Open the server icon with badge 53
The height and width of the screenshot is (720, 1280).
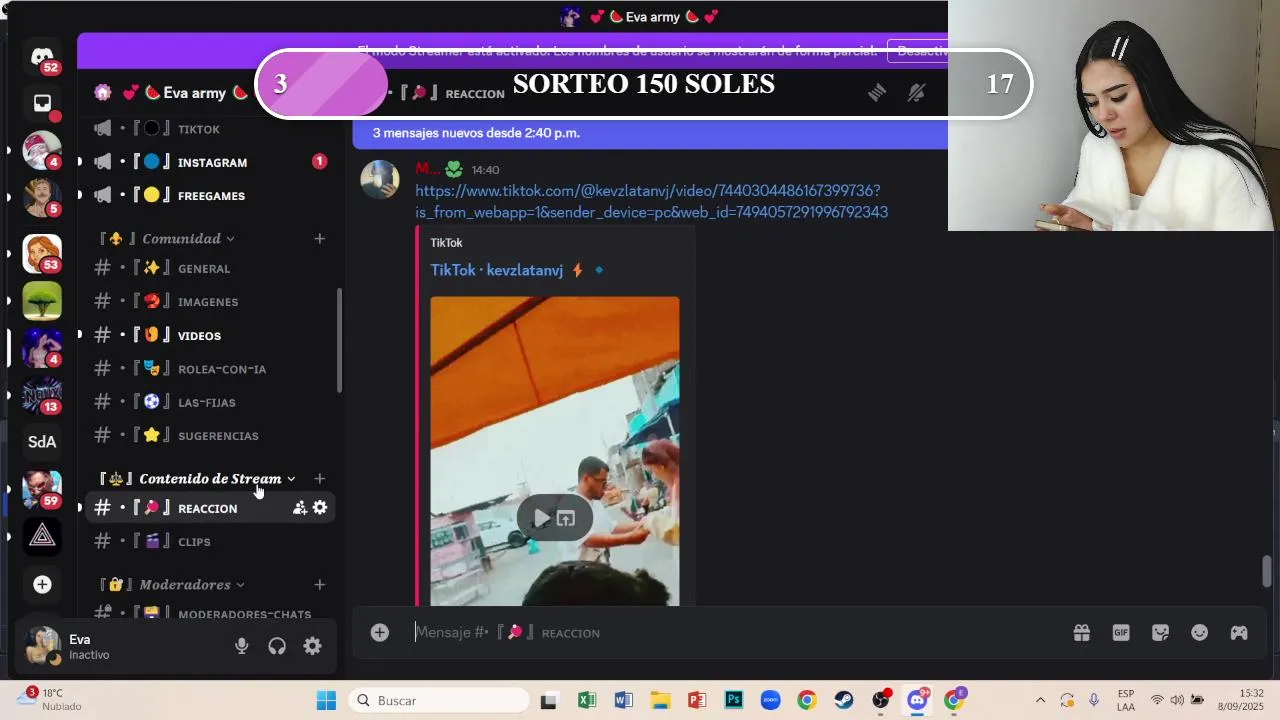[x=42, y=253]
